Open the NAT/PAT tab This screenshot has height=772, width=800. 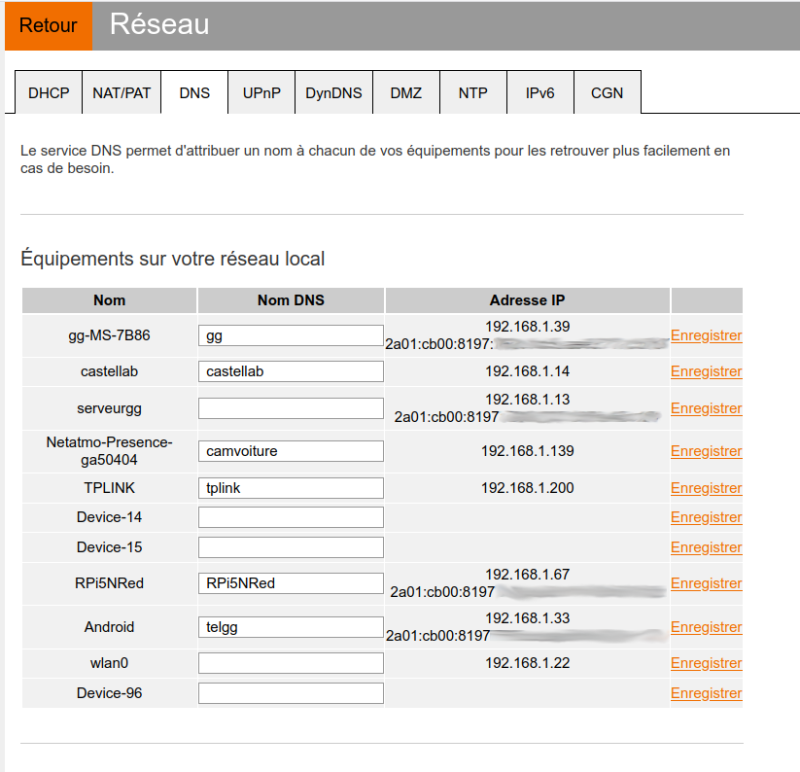click(x=121, y=93)
